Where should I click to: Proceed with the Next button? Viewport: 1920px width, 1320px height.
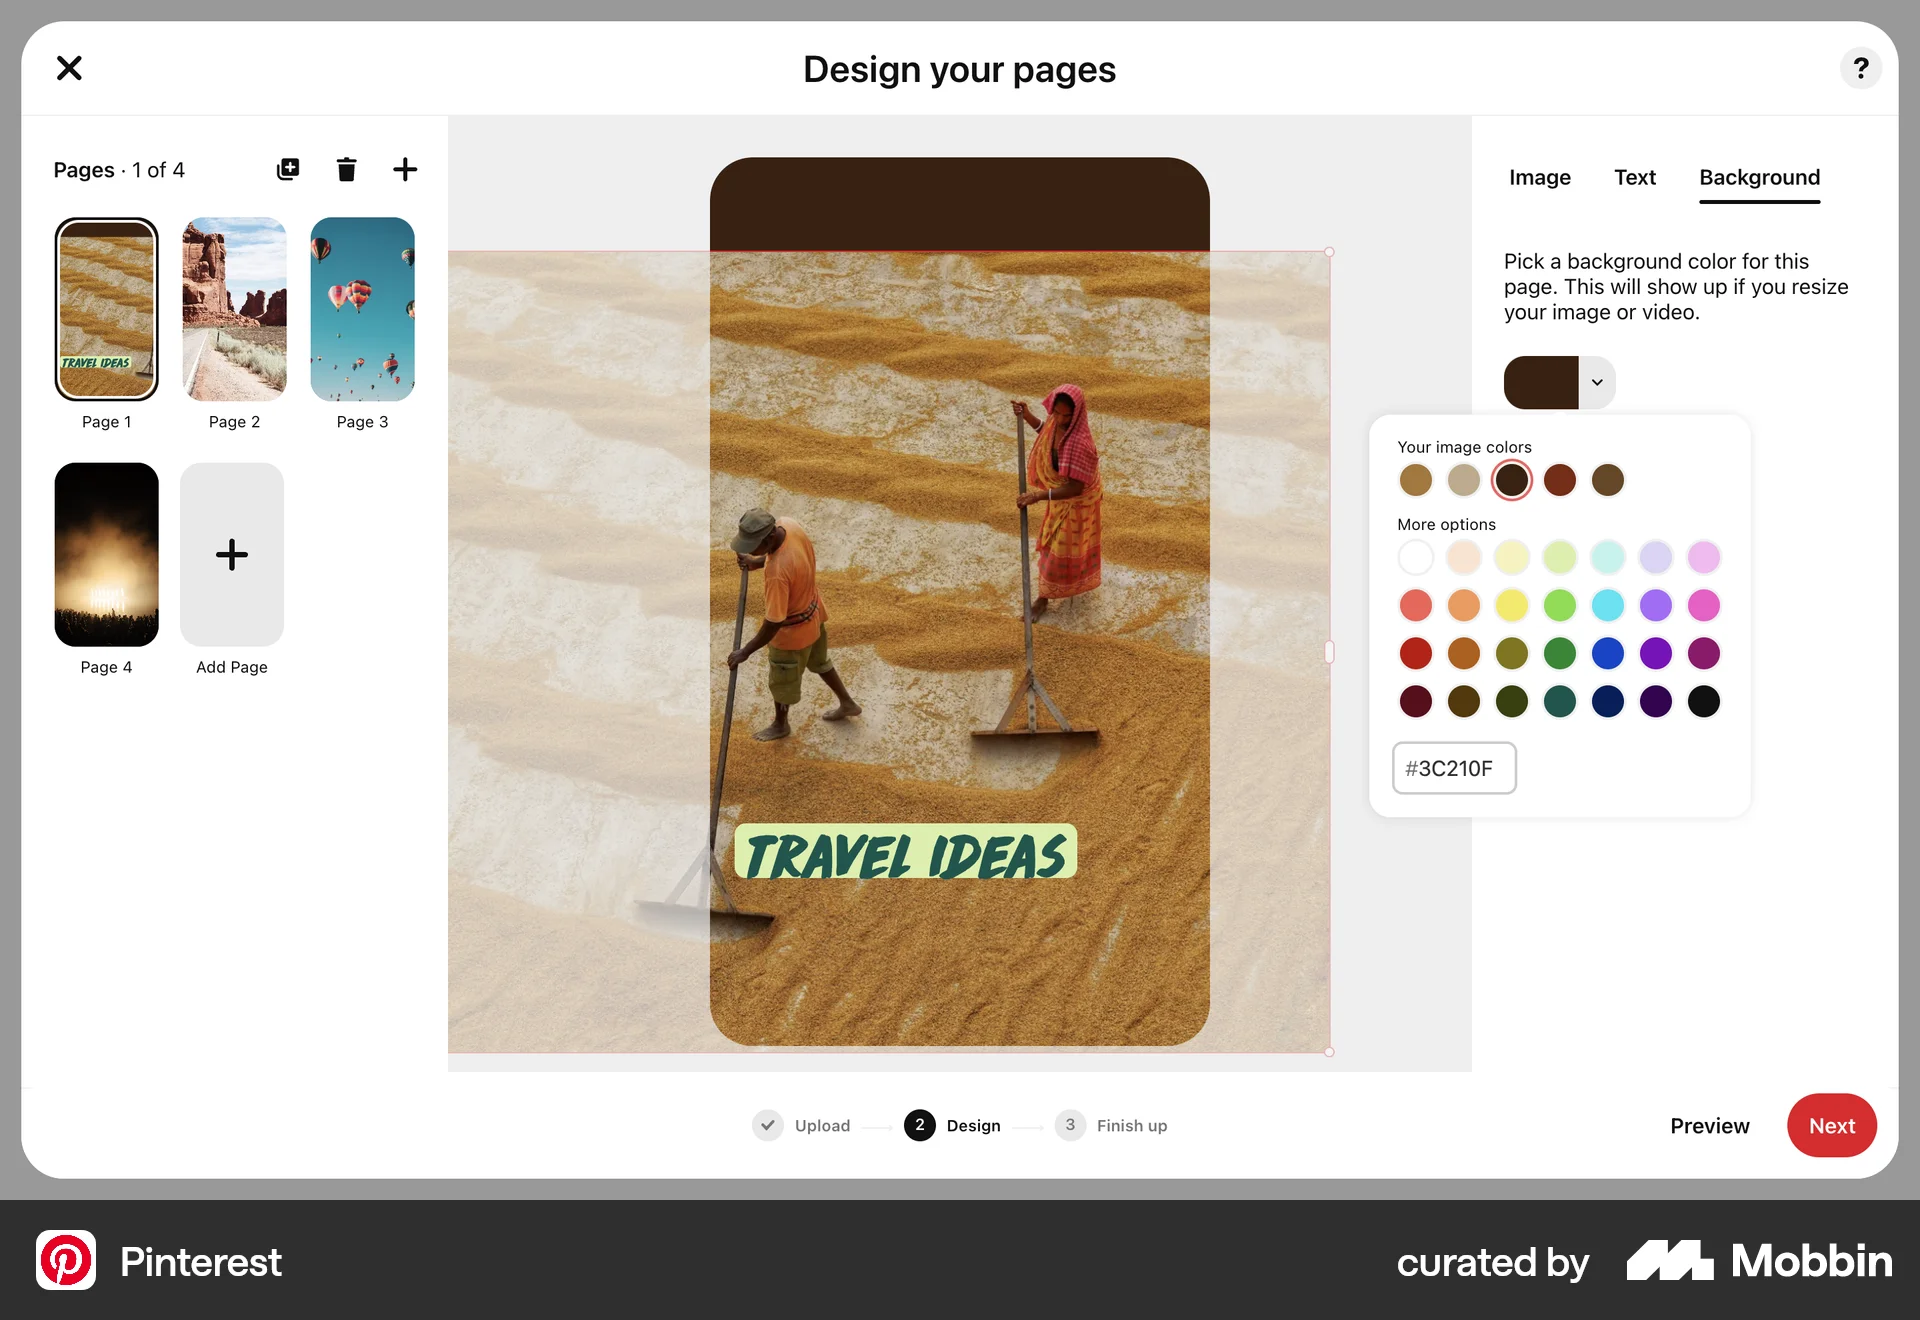(x=1831, y=1125)
